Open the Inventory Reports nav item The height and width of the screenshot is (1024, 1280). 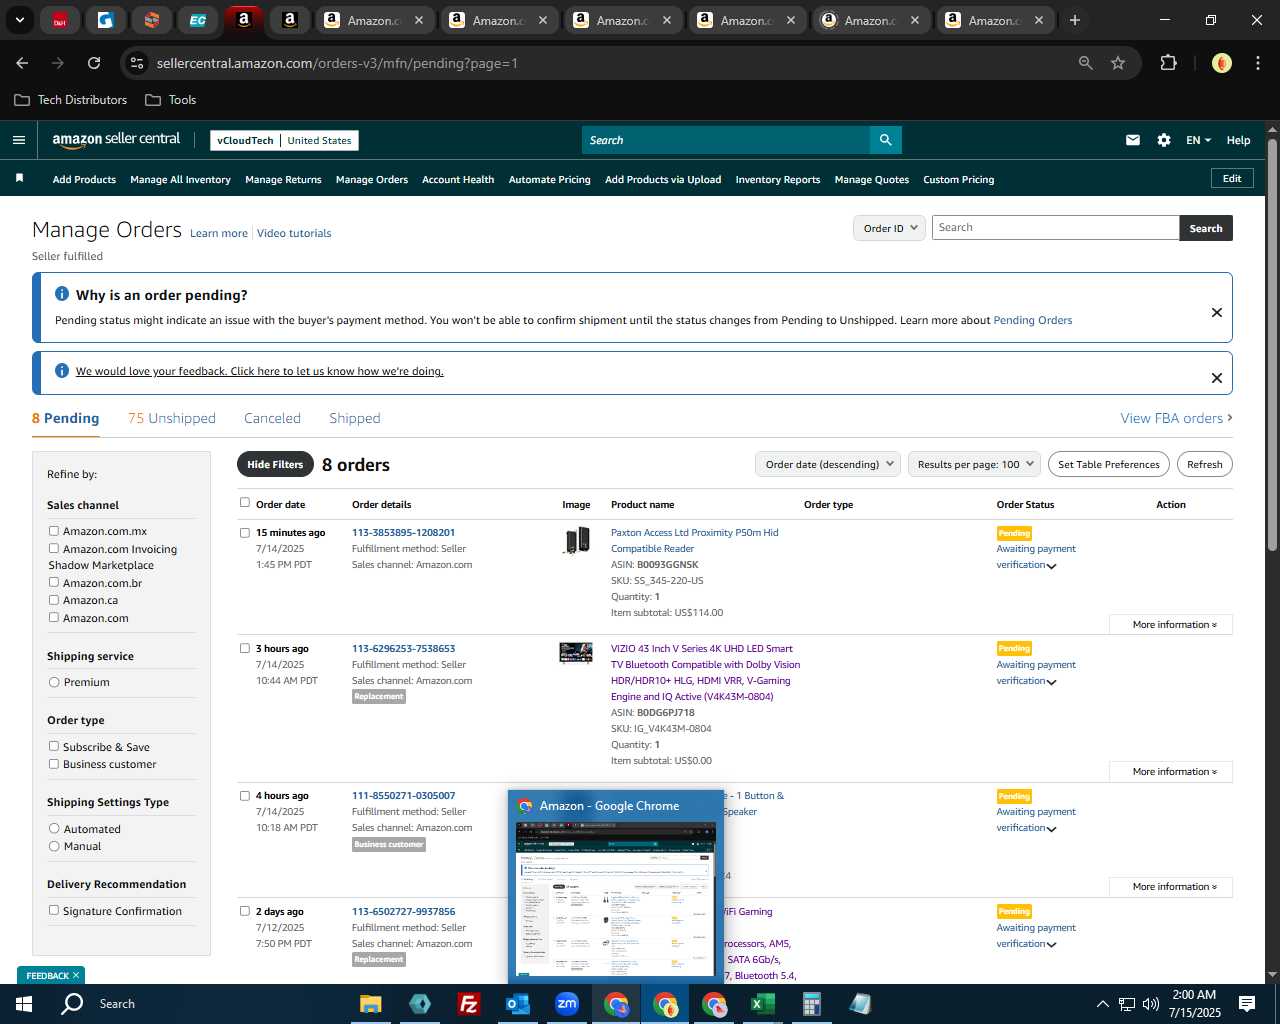(778, 179)
